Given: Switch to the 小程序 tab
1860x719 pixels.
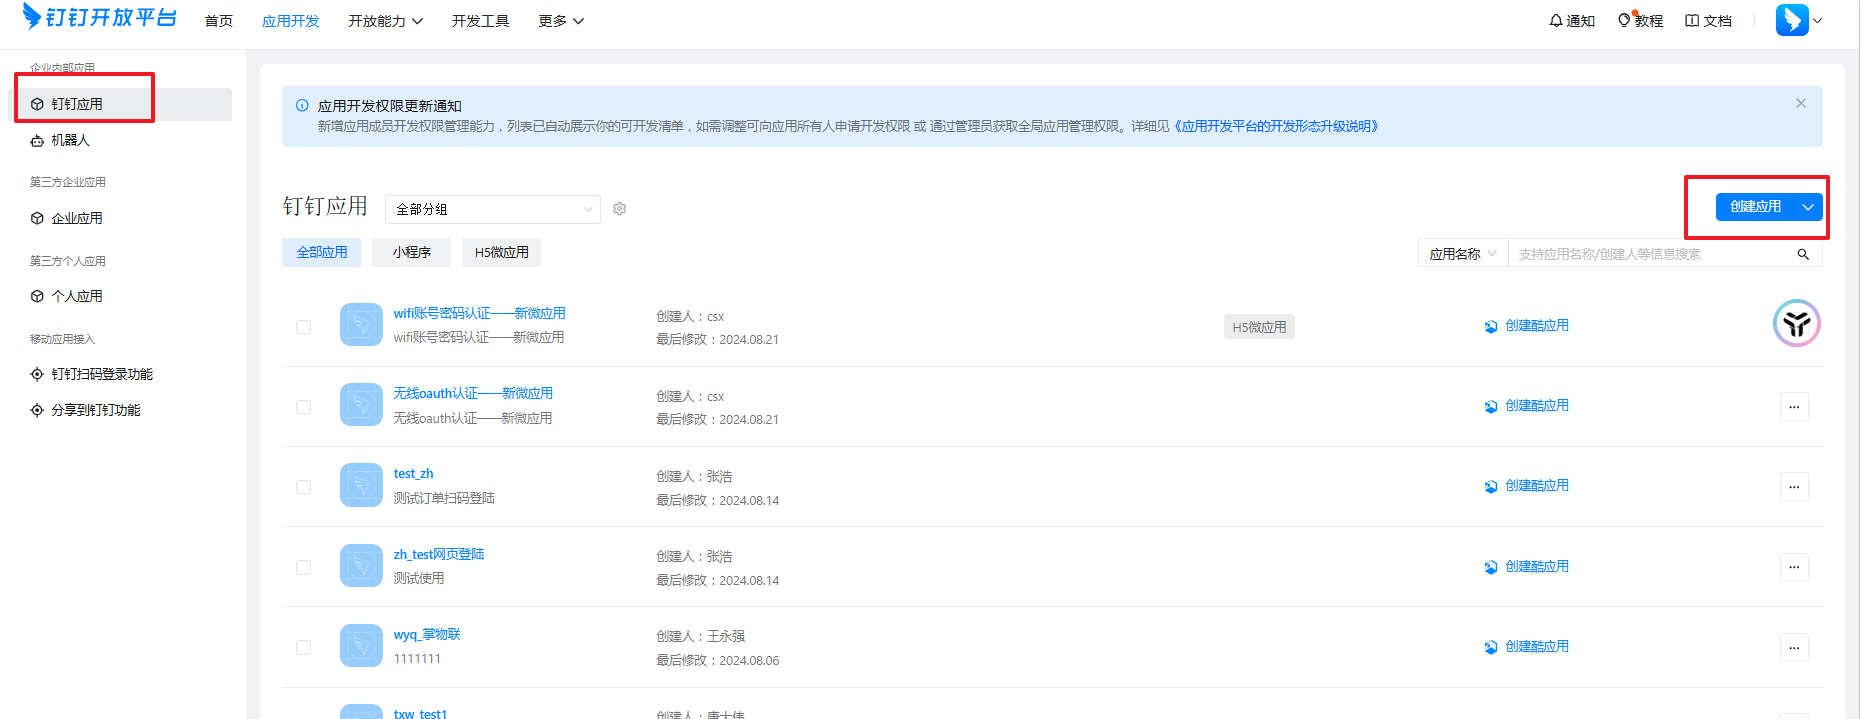Looking at the screenshot, I should point(411,252).
